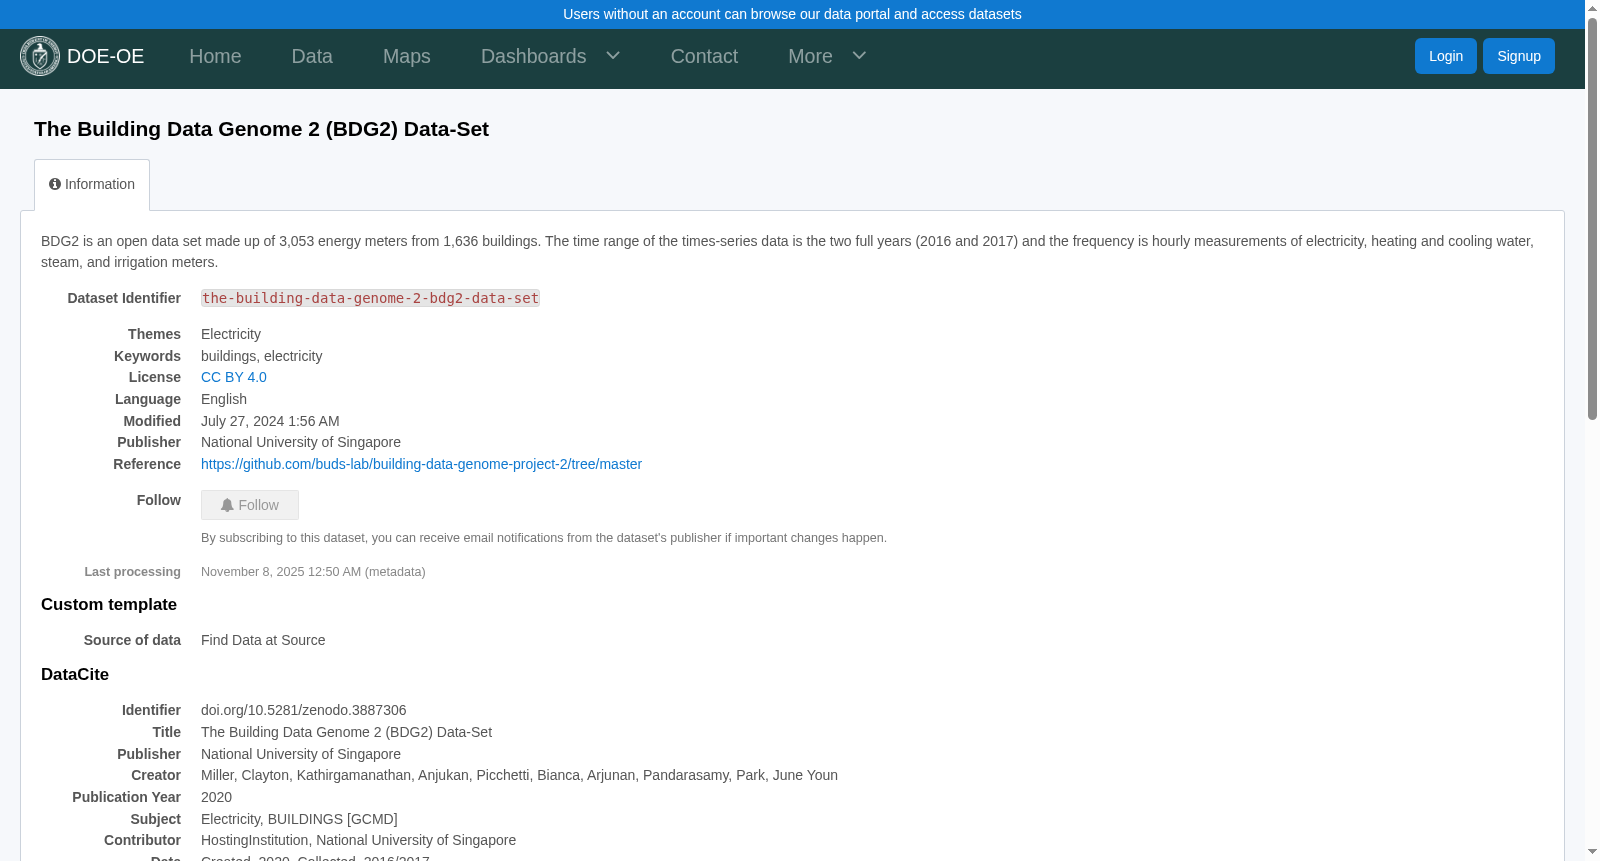Click the DOE-OE seal logo
The image size is (1600, 861).
(40, 56)
